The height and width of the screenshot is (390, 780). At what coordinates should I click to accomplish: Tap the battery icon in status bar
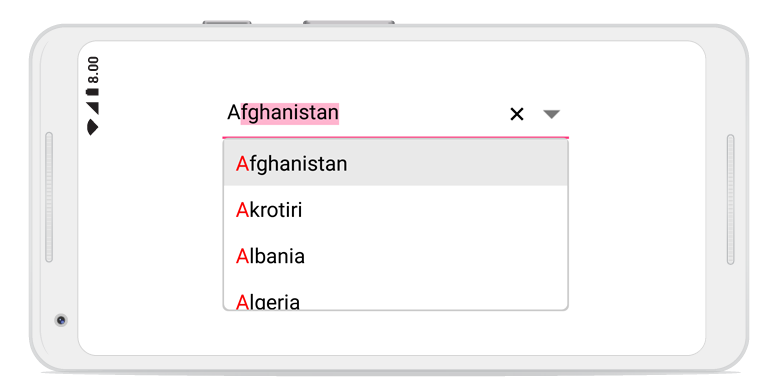[93, 92]
